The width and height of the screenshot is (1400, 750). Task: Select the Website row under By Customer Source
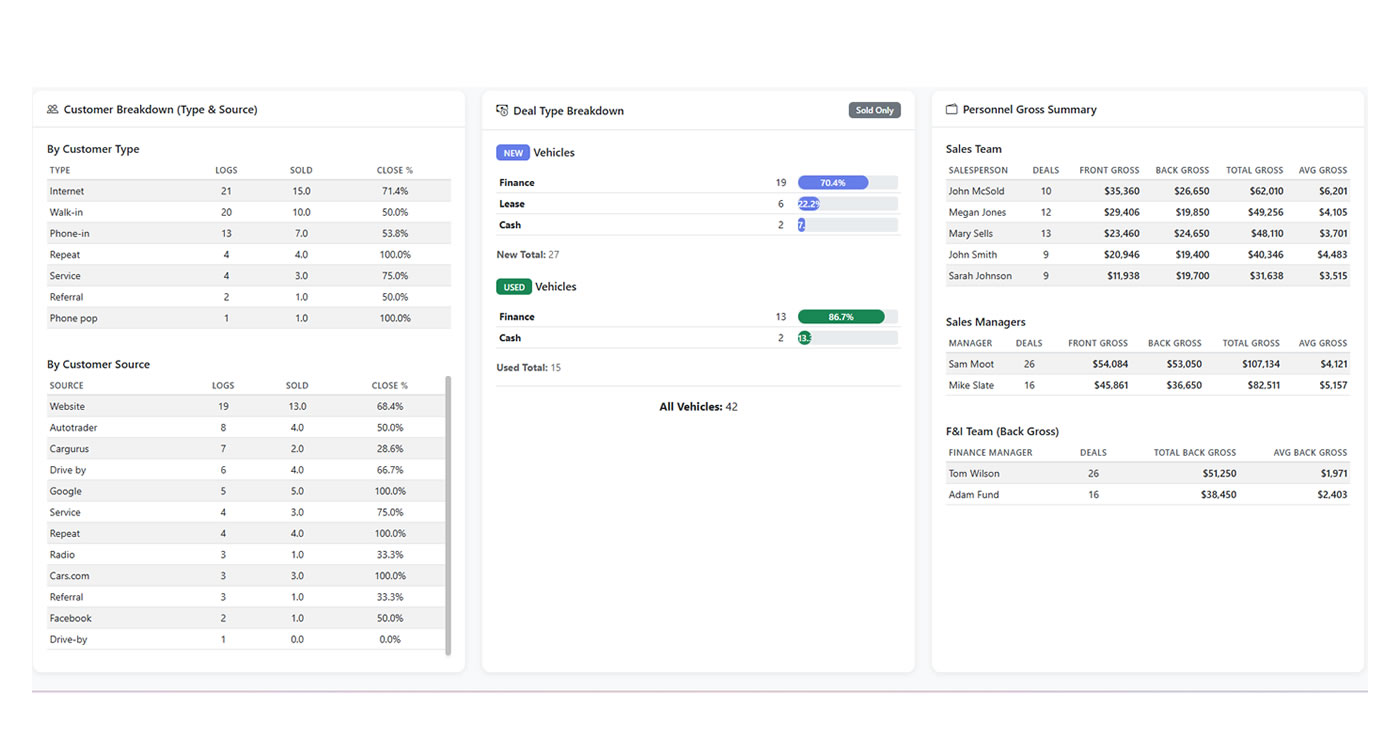coord(150,406)
